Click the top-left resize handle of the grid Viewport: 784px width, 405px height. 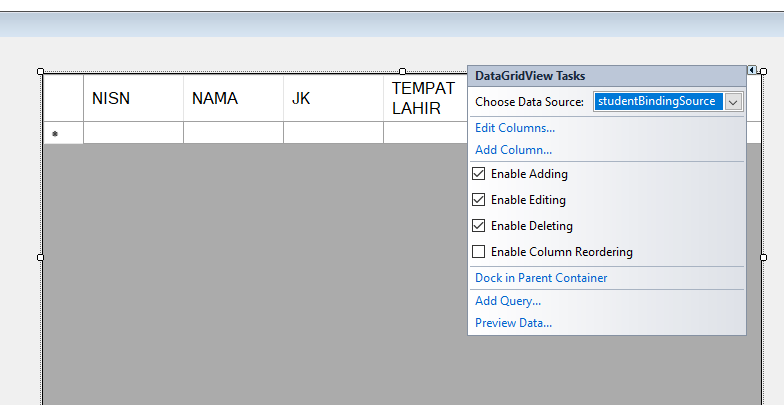pyautogui.click(x=41, y=72)
